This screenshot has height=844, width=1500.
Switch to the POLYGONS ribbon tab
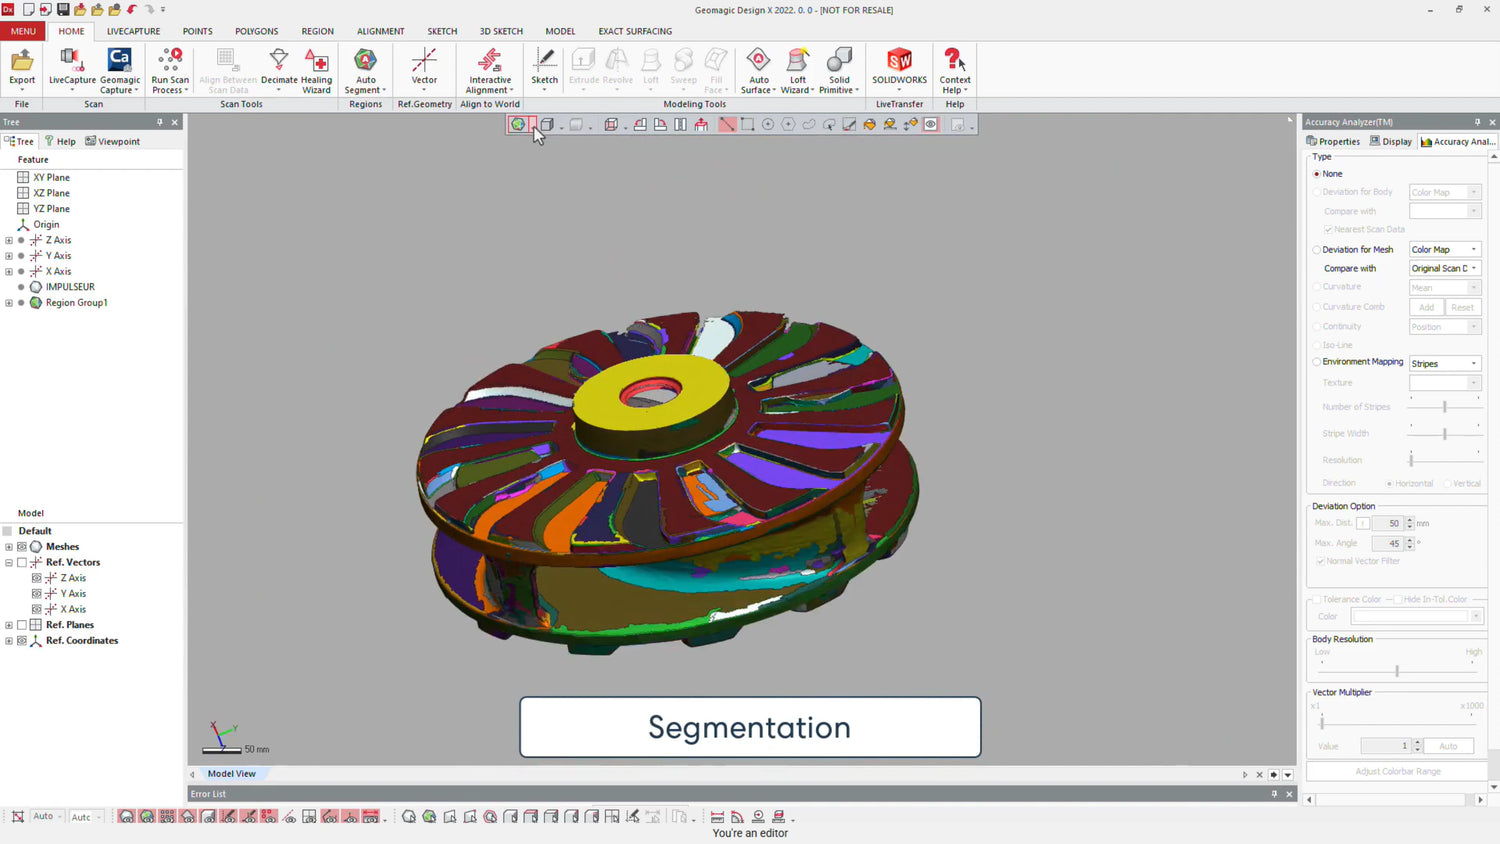pos(257,31)
